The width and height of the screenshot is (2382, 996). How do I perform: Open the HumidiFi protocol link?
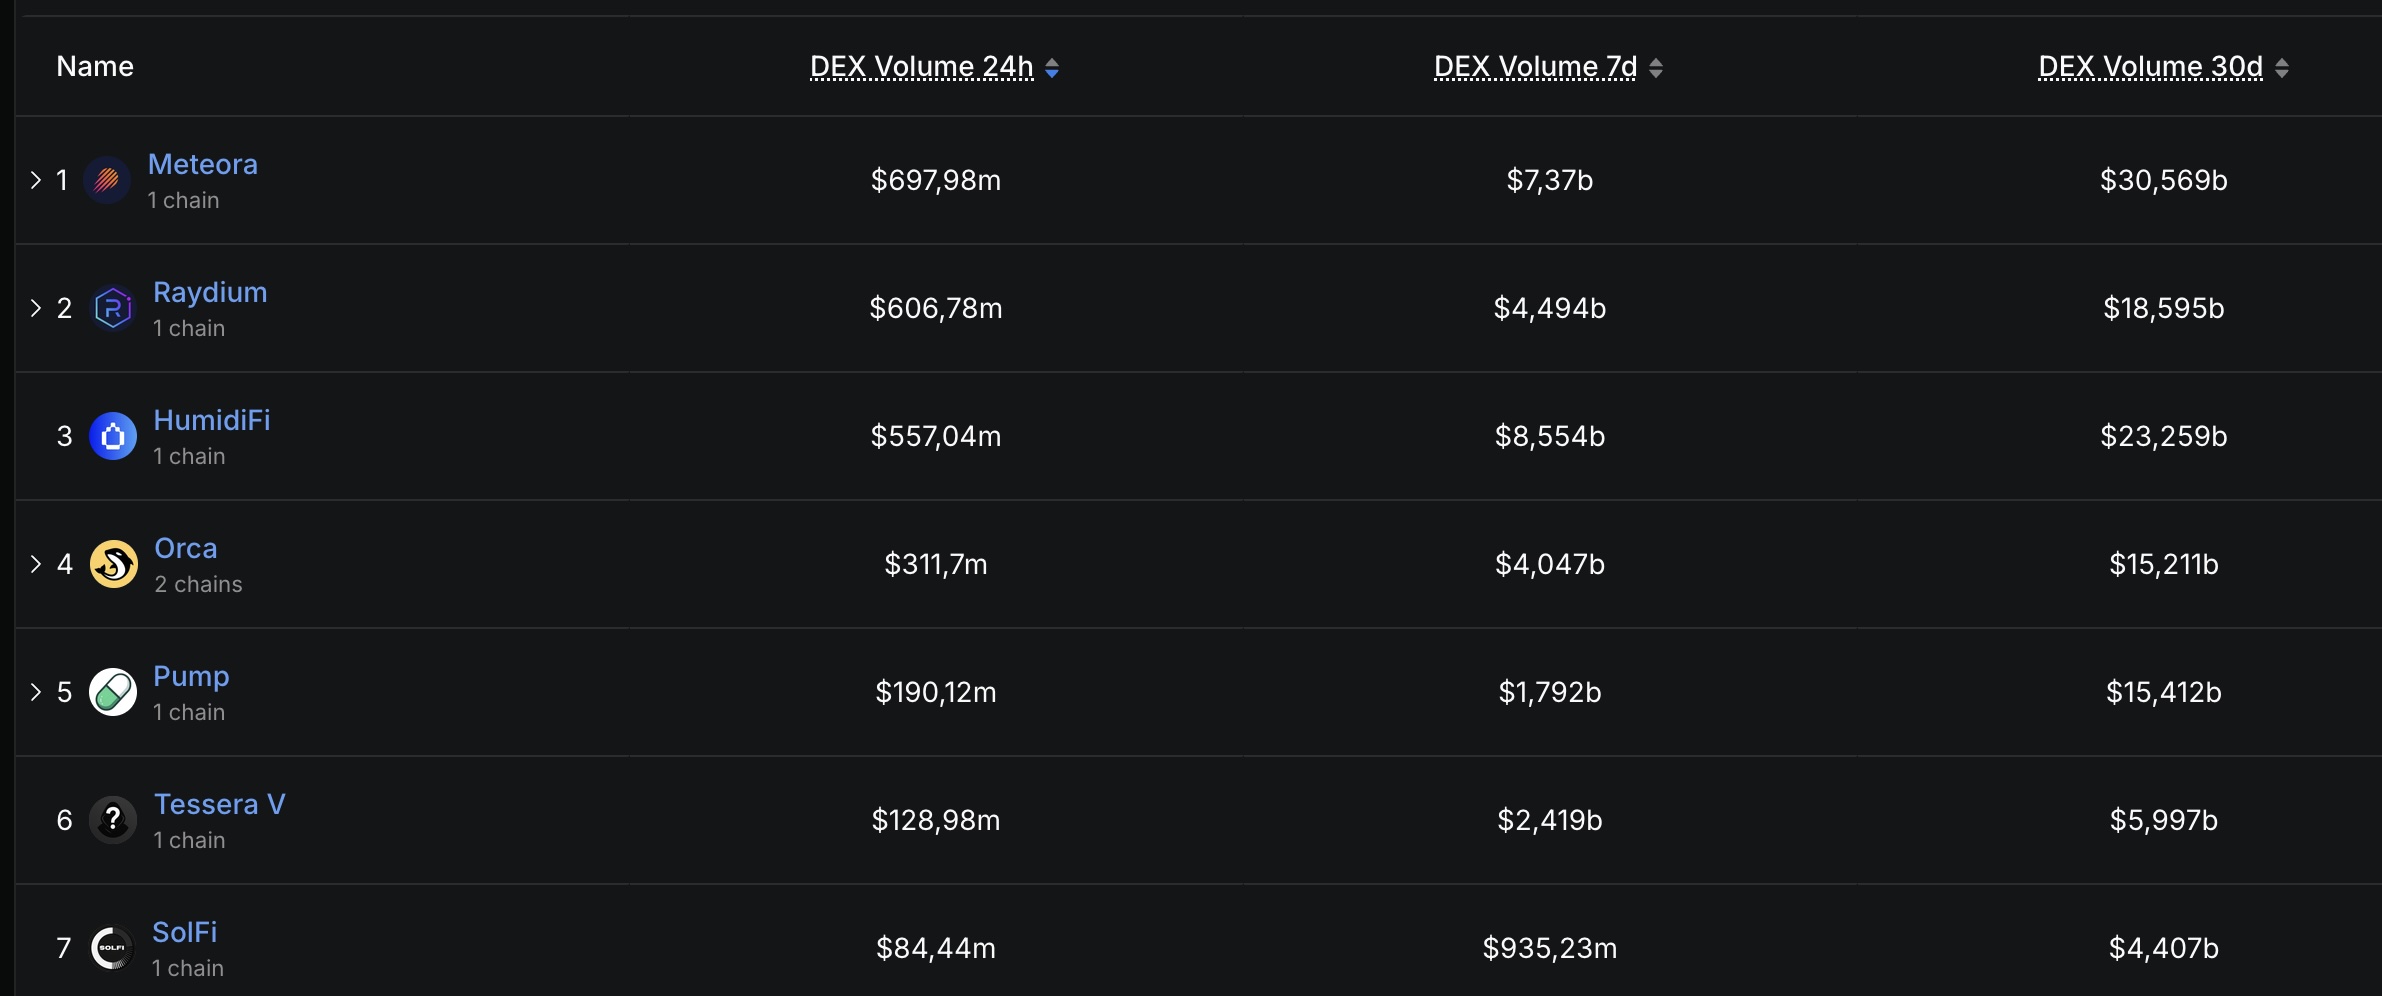tap(212, 420)
